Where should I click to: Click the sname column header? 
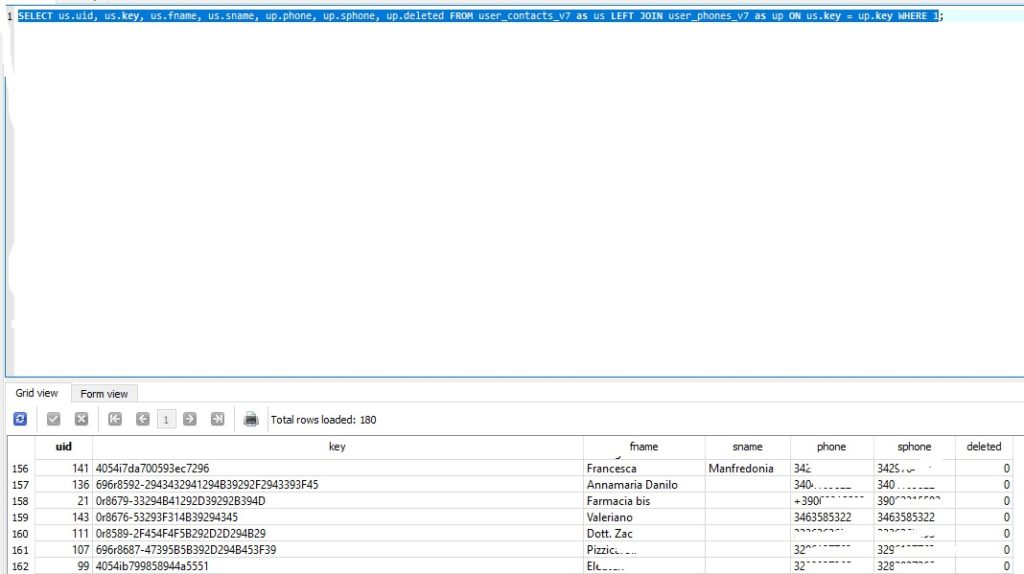point(747,447)
